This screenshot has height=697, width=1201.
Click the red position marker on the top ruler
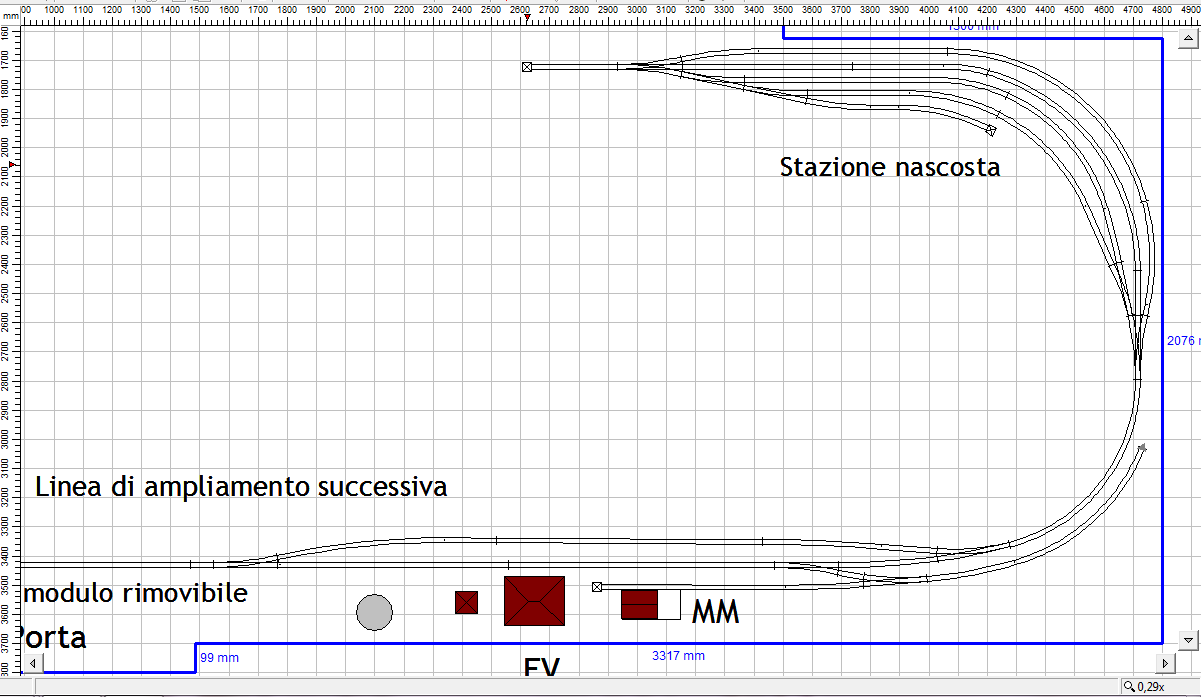[527, 18]
